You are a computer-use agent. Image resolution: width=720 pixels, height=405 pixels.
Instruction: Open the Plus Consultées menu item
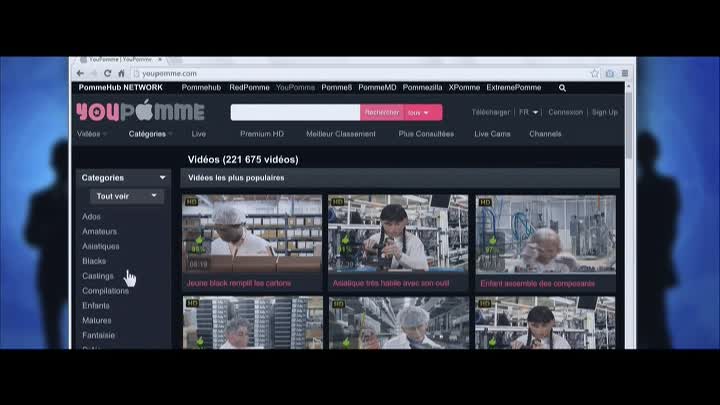426,134
